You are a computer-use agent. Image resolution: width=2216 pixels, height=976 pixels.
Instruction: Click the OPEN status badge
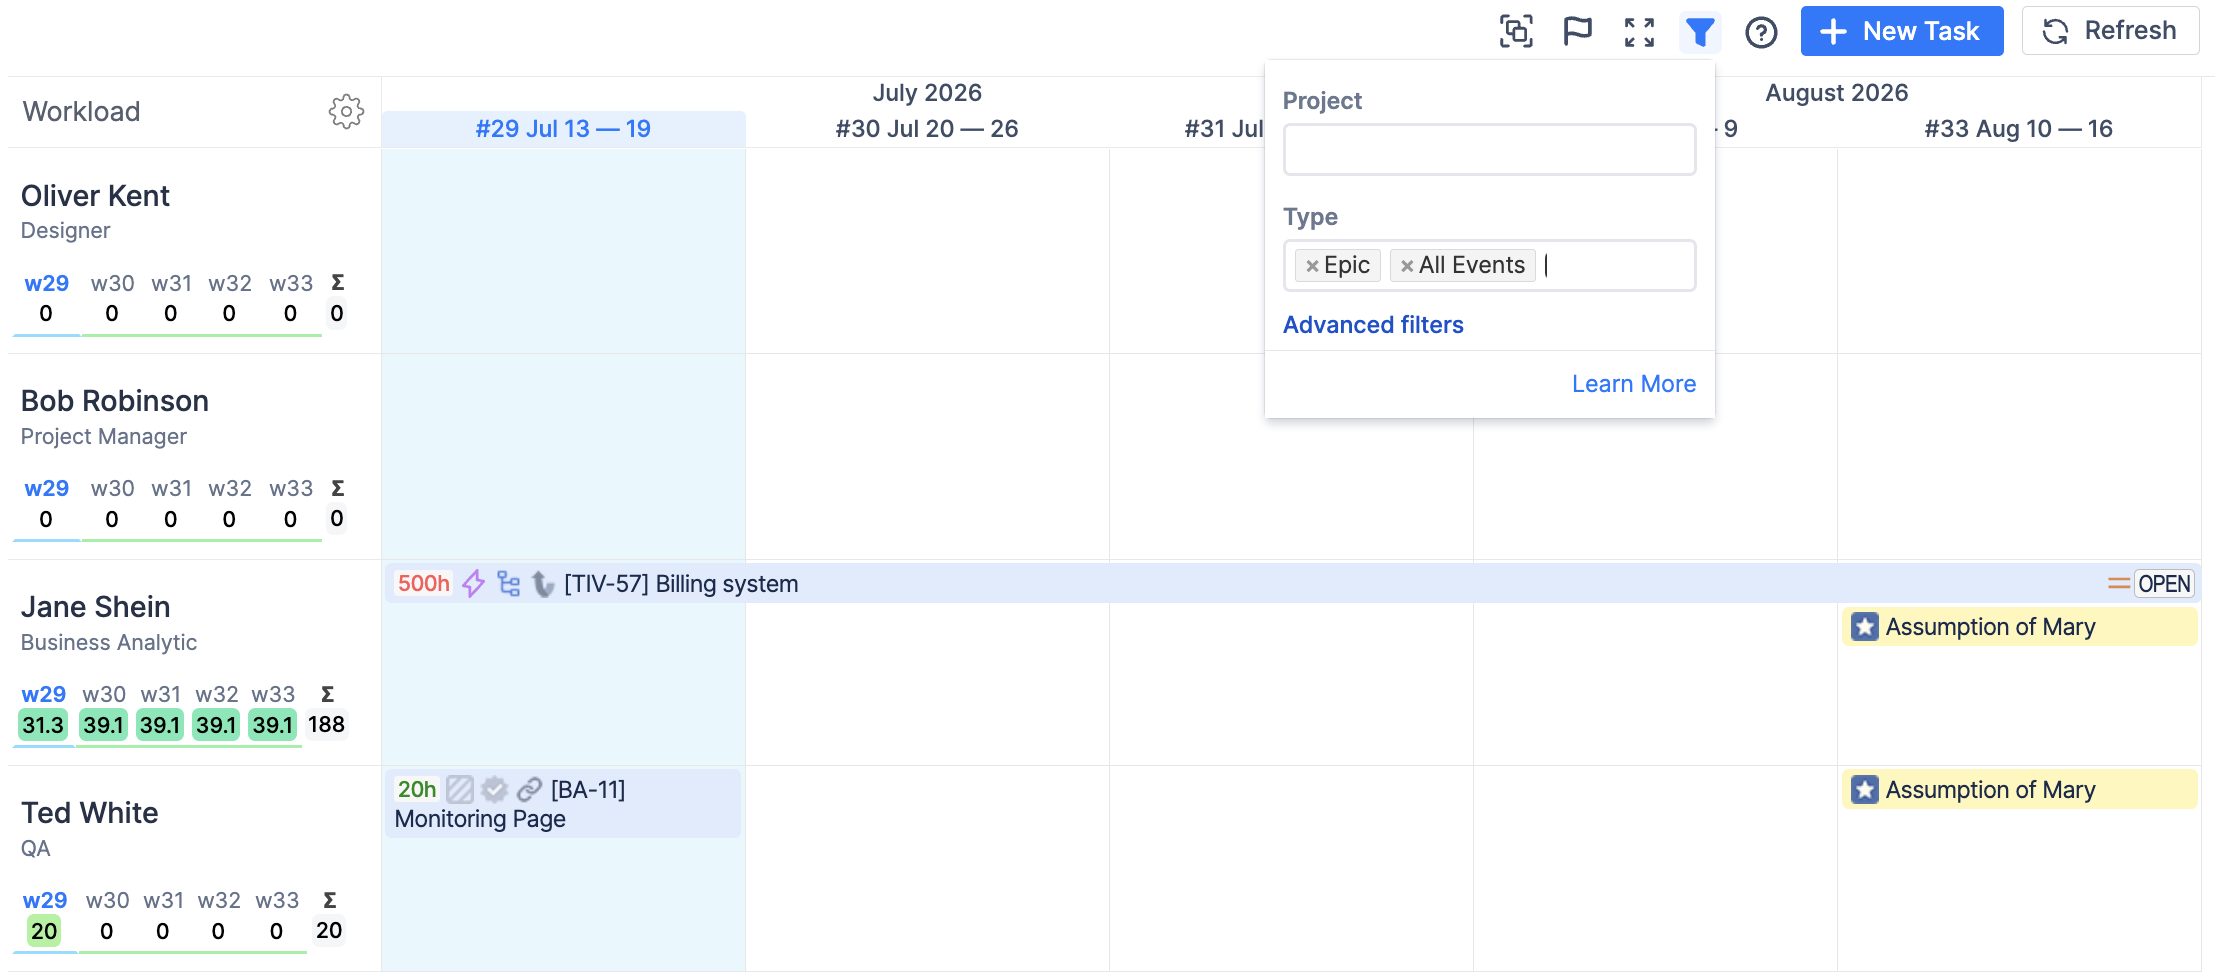[x=2164, y=584]
